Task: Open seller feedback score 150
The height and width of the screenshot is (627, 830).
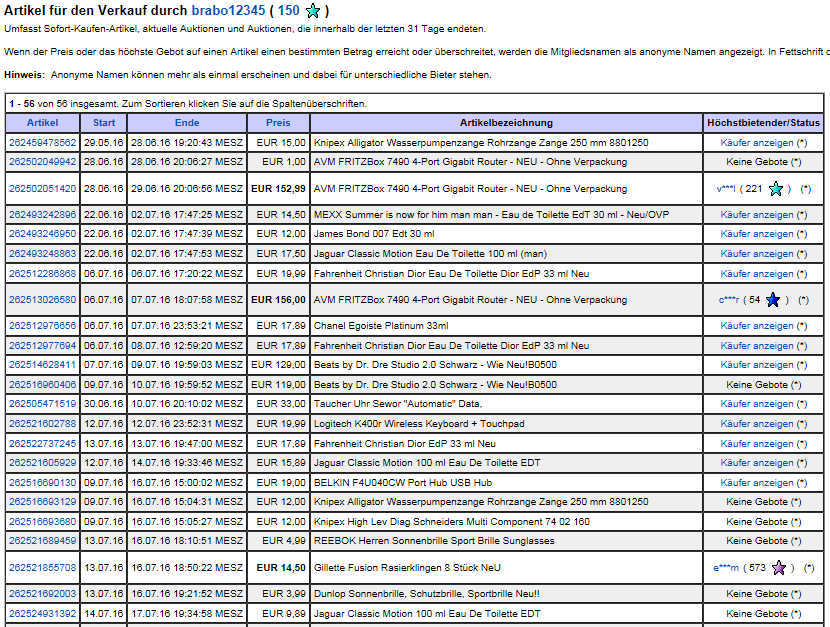Action: (288, 11)
